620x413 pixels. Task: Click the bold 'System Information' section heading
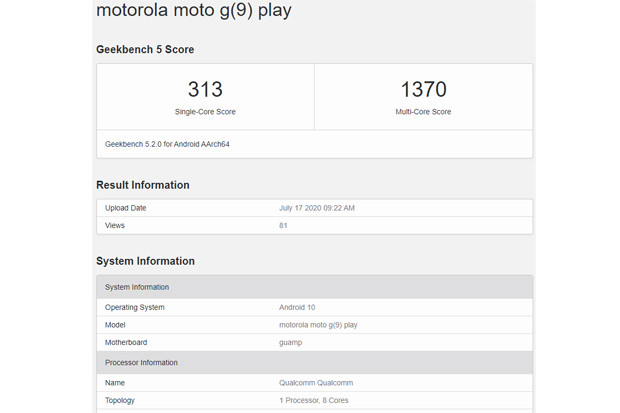tap(146, 261)
